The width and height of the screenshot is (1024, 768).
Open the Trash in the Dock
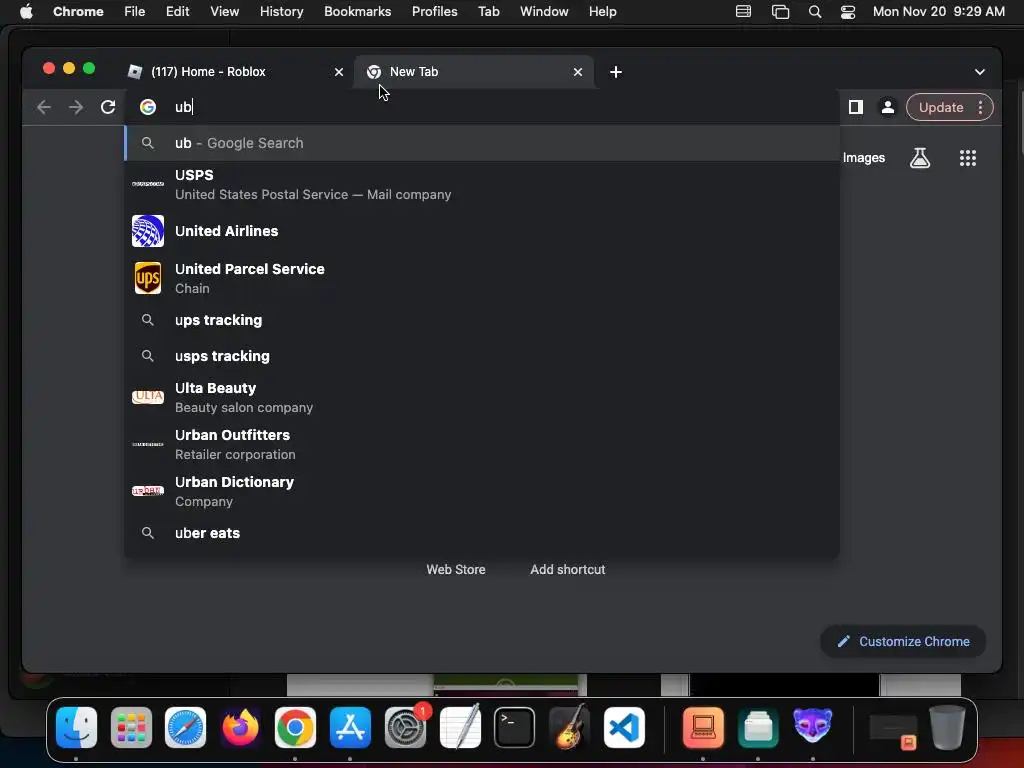(947, 728)
